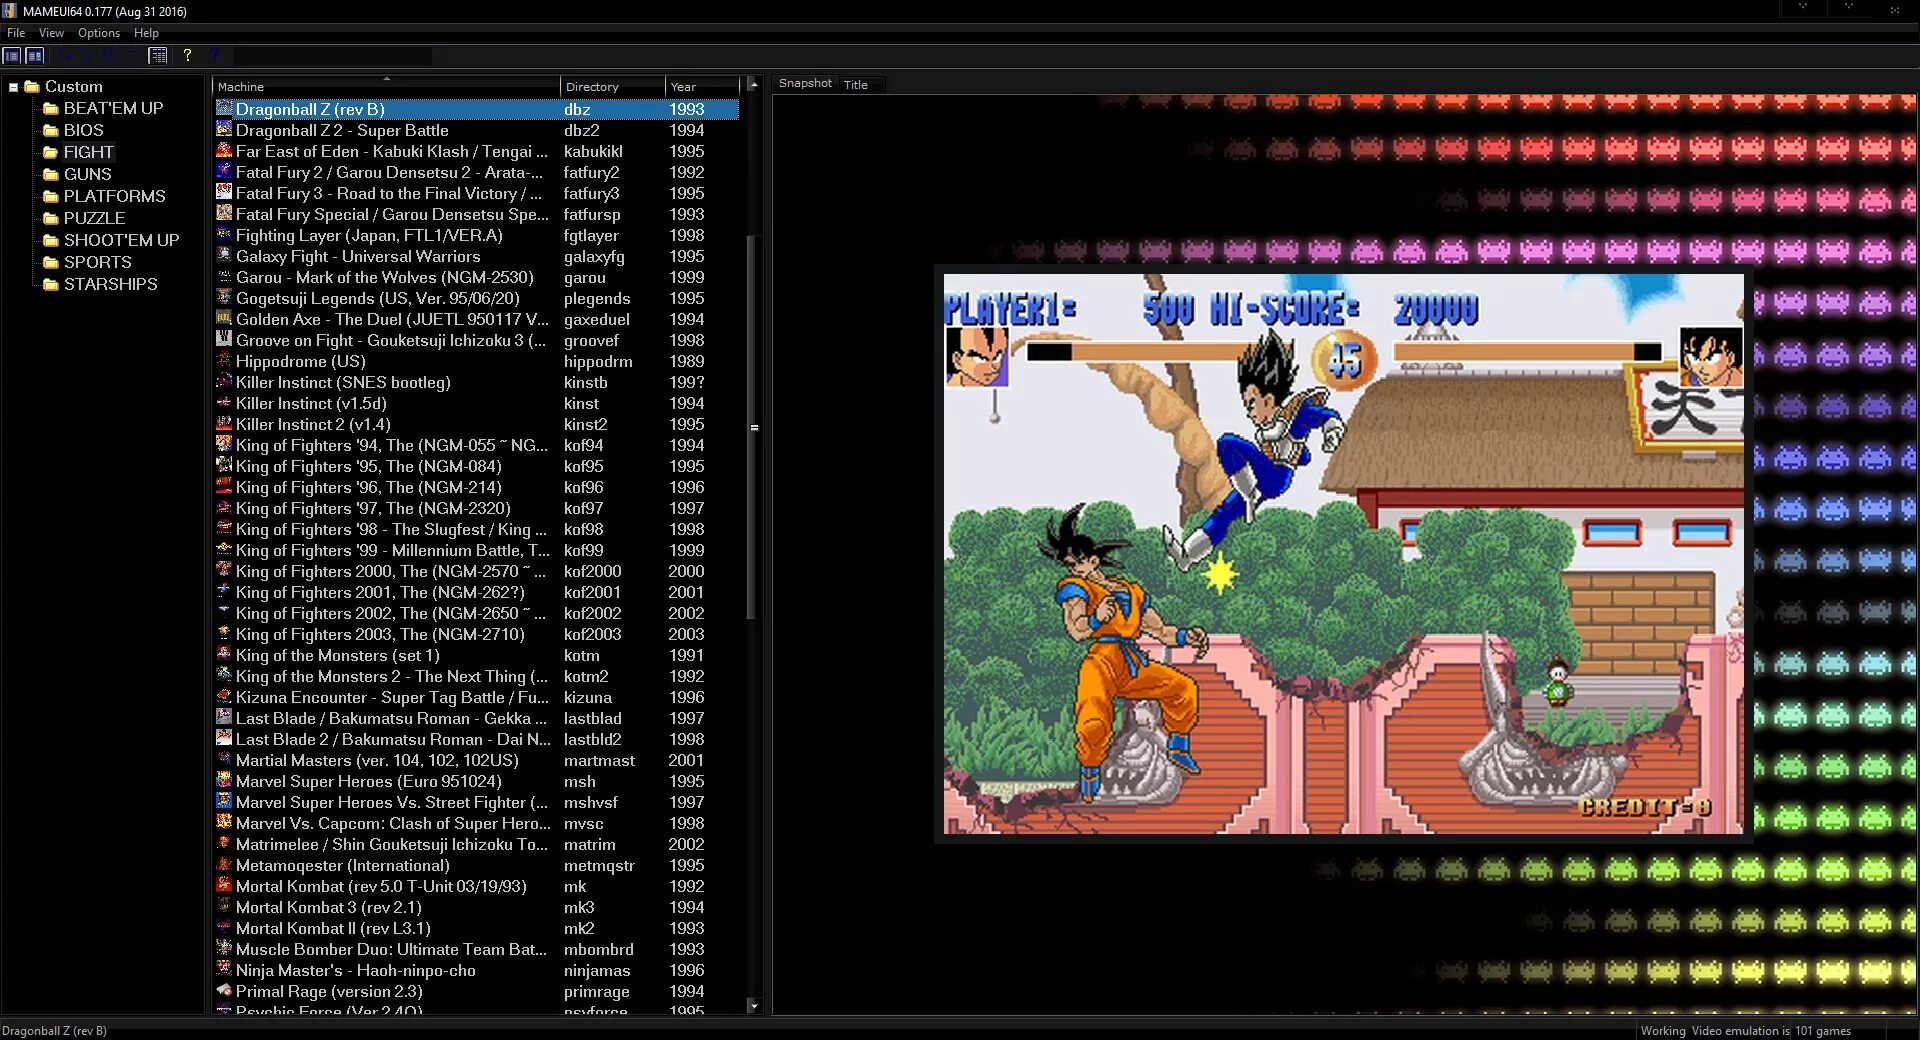Screen dimensions: 1920x1040
Task: Click the Primal Rage game icon
Action: coord(224,991)
